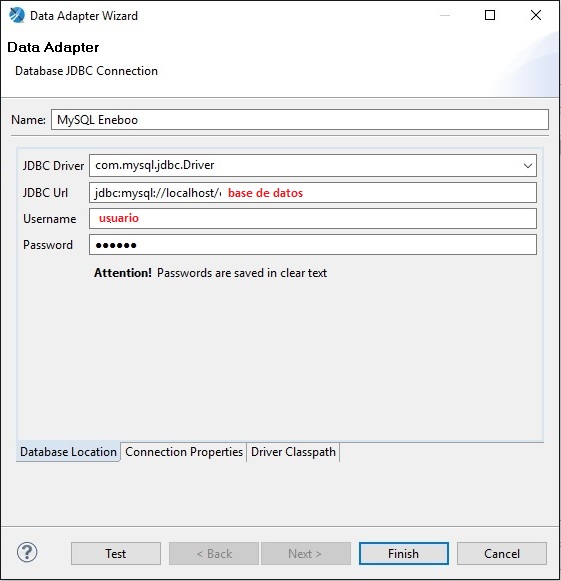Click the Test button
This screenshot has height=581, width=561.
[116, 554]
